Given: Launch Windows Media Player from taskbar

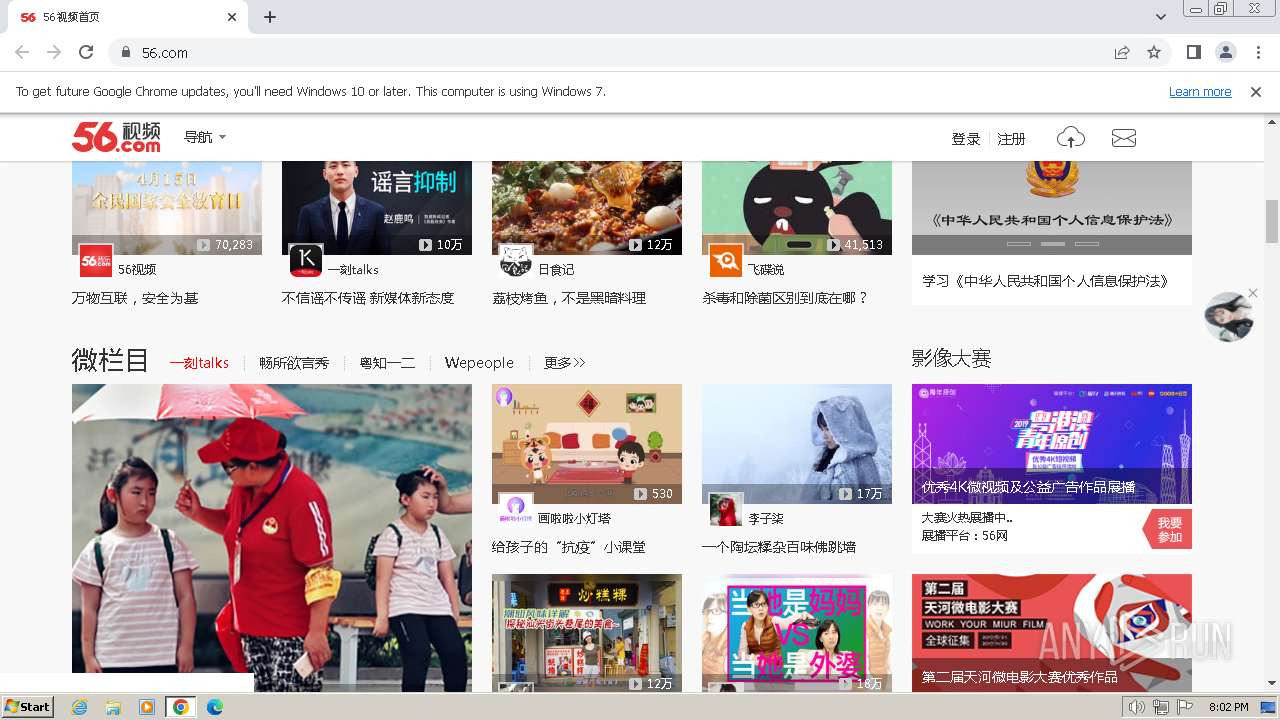Looking at the screenshot, I should (x=147, y=707).
